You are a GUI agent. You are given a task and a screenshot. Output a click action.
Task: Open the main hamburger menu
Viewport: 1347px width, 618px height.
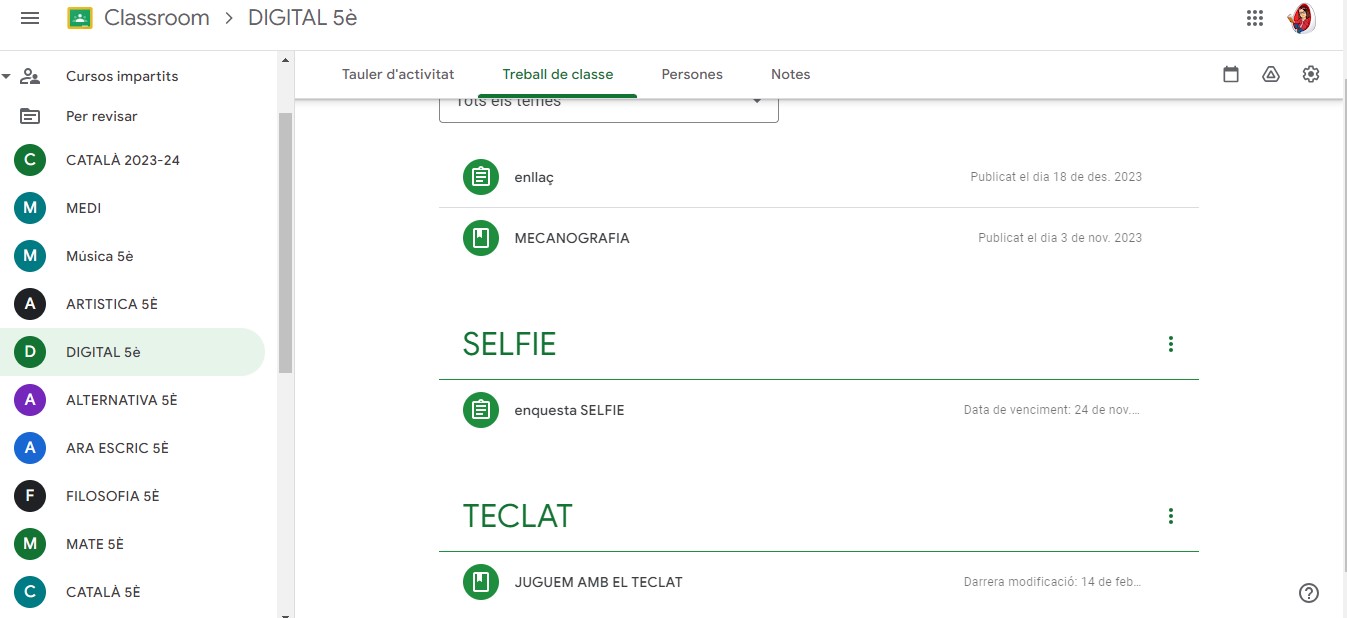pos(30,18)
